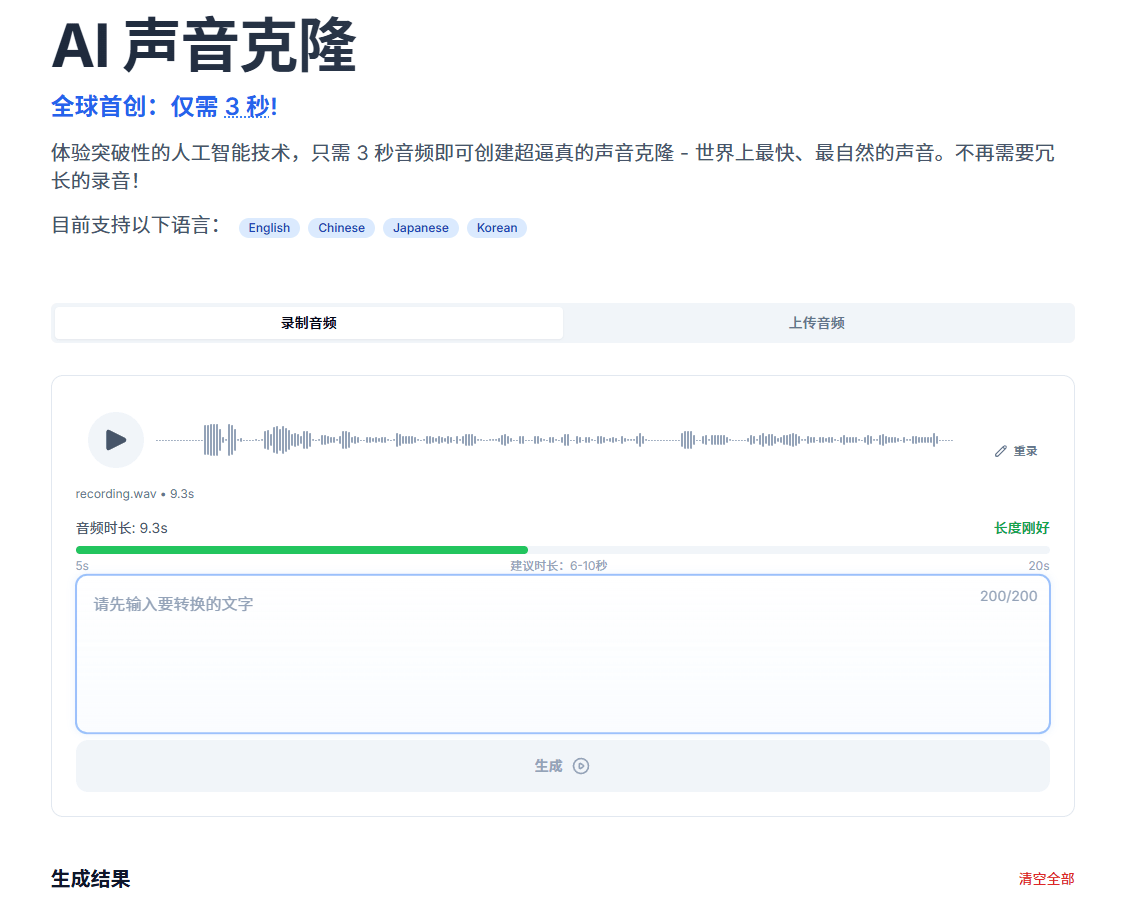Select the Korean language tag
1138x898 pixels.
tap(497, 228)
